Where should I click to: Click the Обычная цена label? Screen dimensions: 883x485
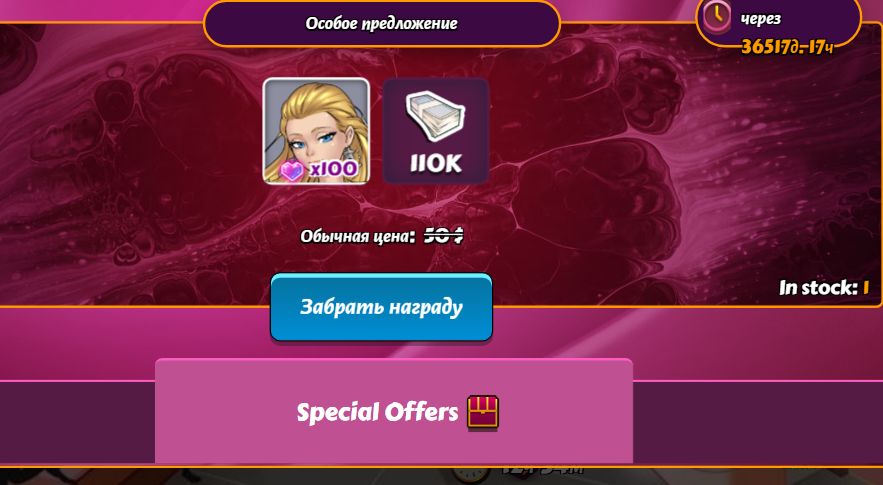point(358,236)
